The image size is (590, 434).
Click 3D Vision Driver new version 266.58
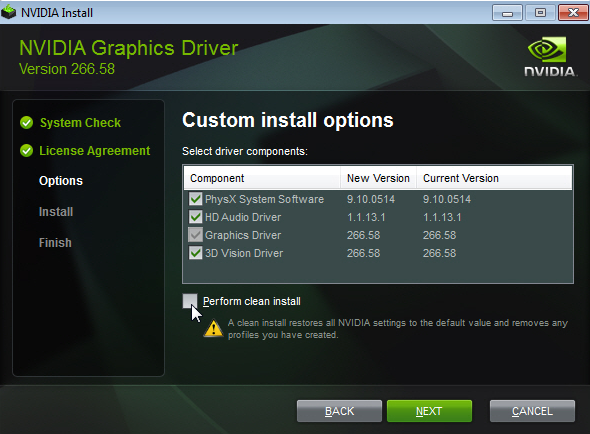tap(363, 253)
